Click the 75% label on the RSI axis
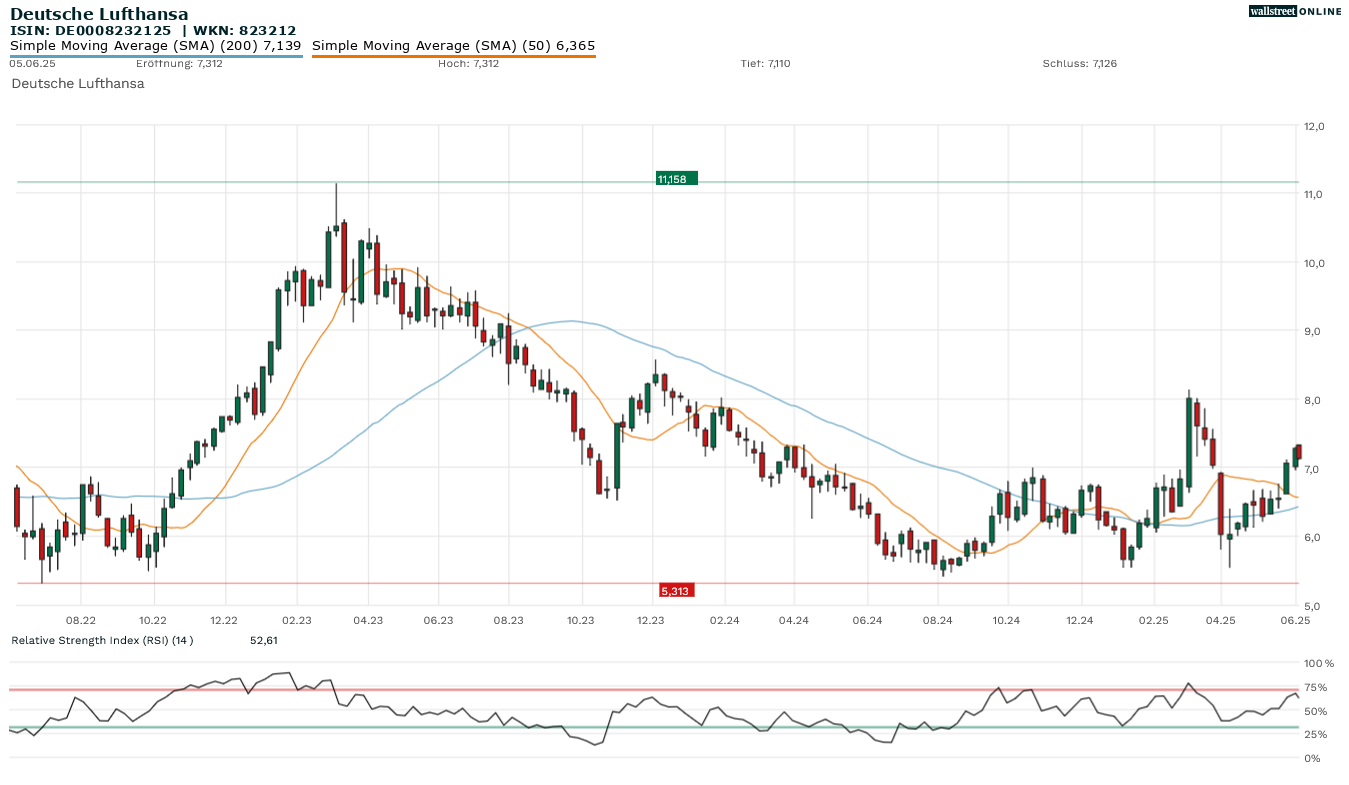 (x=1315, y=688)
